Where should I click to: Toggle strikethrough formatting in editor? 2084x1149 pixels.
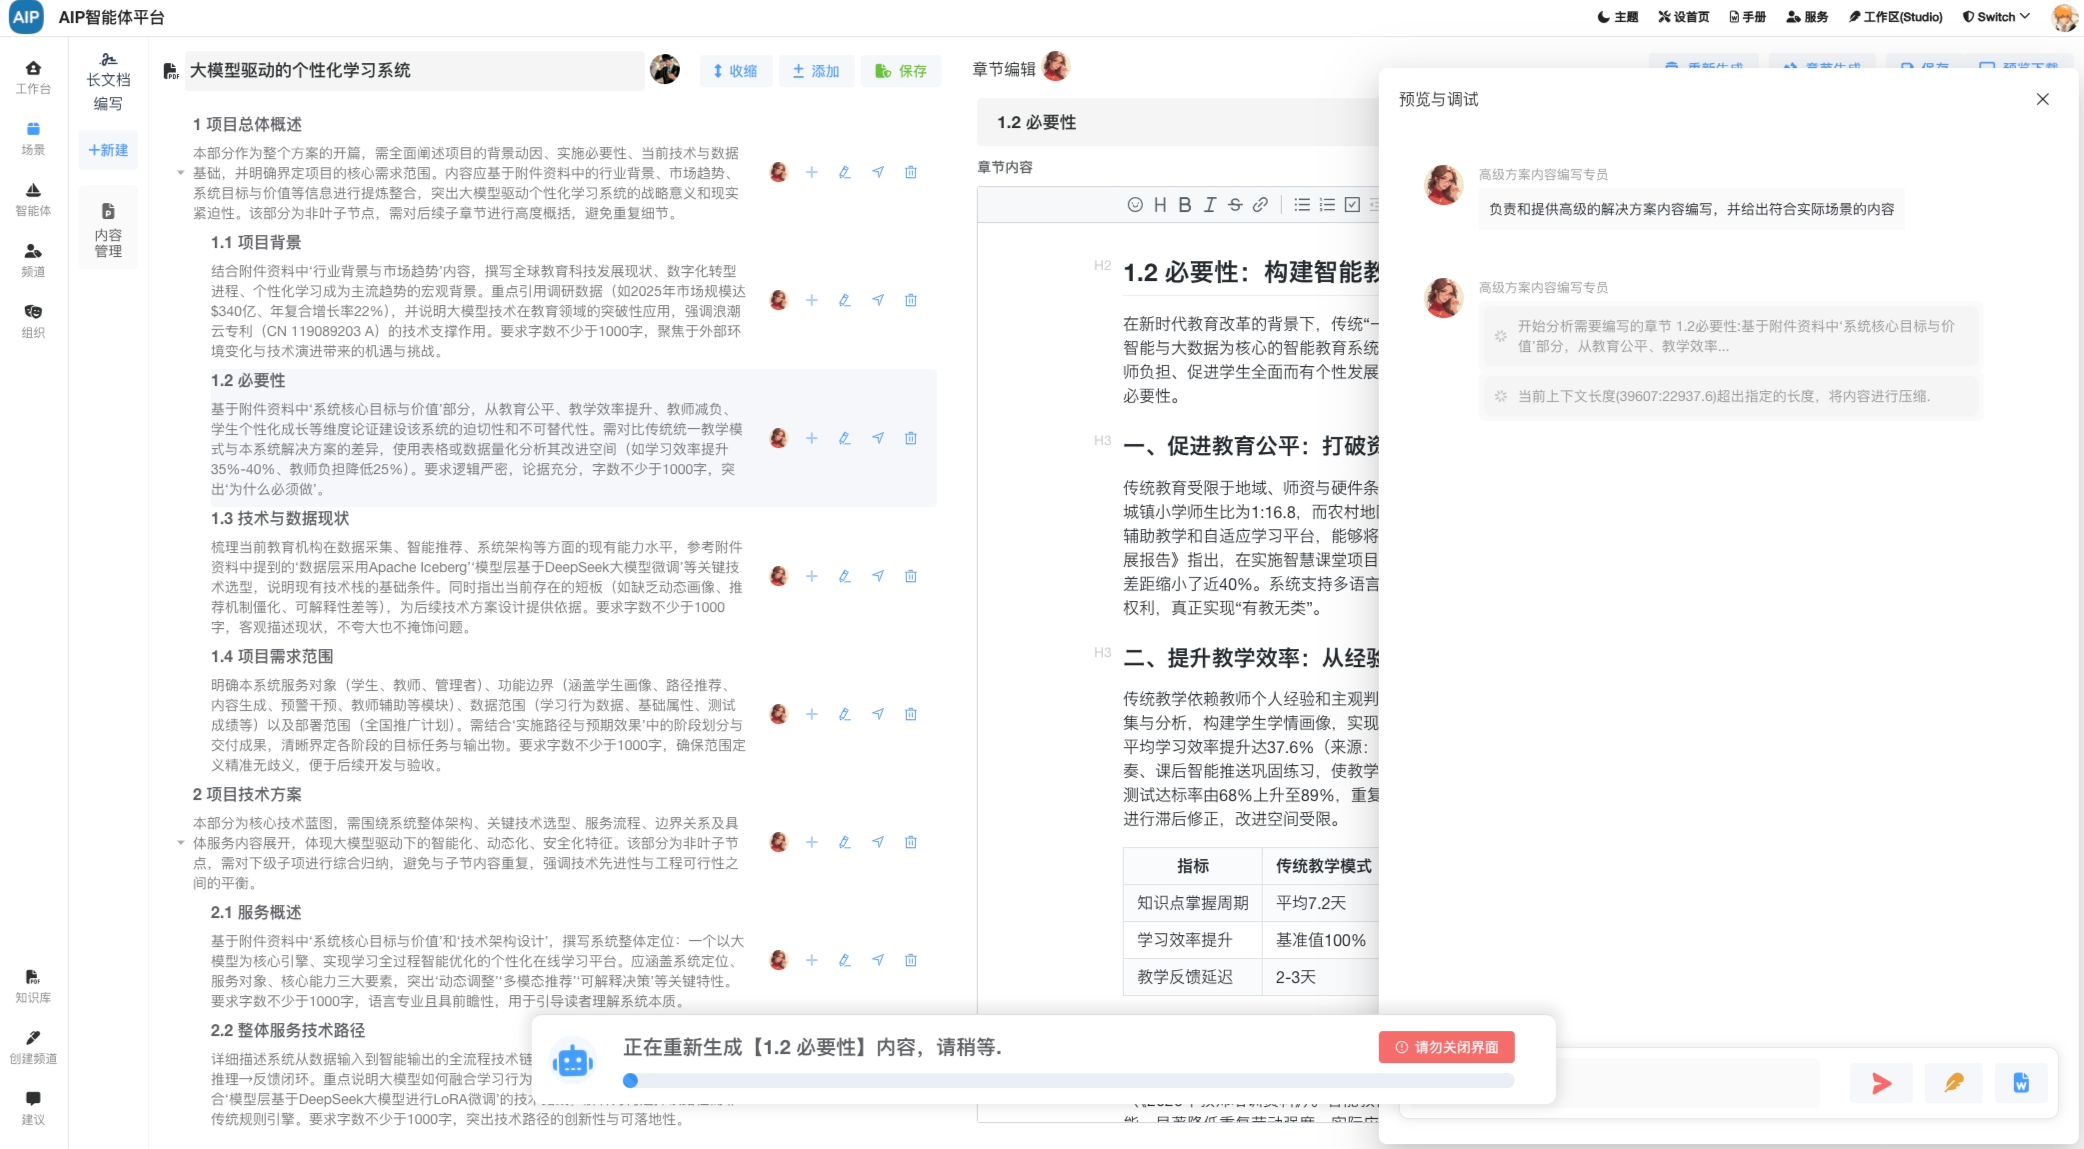click(x=1235, y=205)
